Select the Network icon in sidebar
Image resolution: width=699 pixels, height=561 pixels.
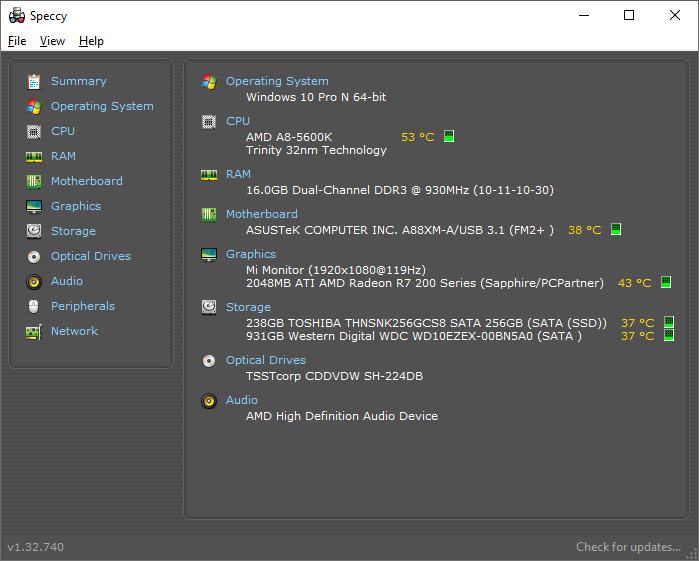(x=34, y=331)
